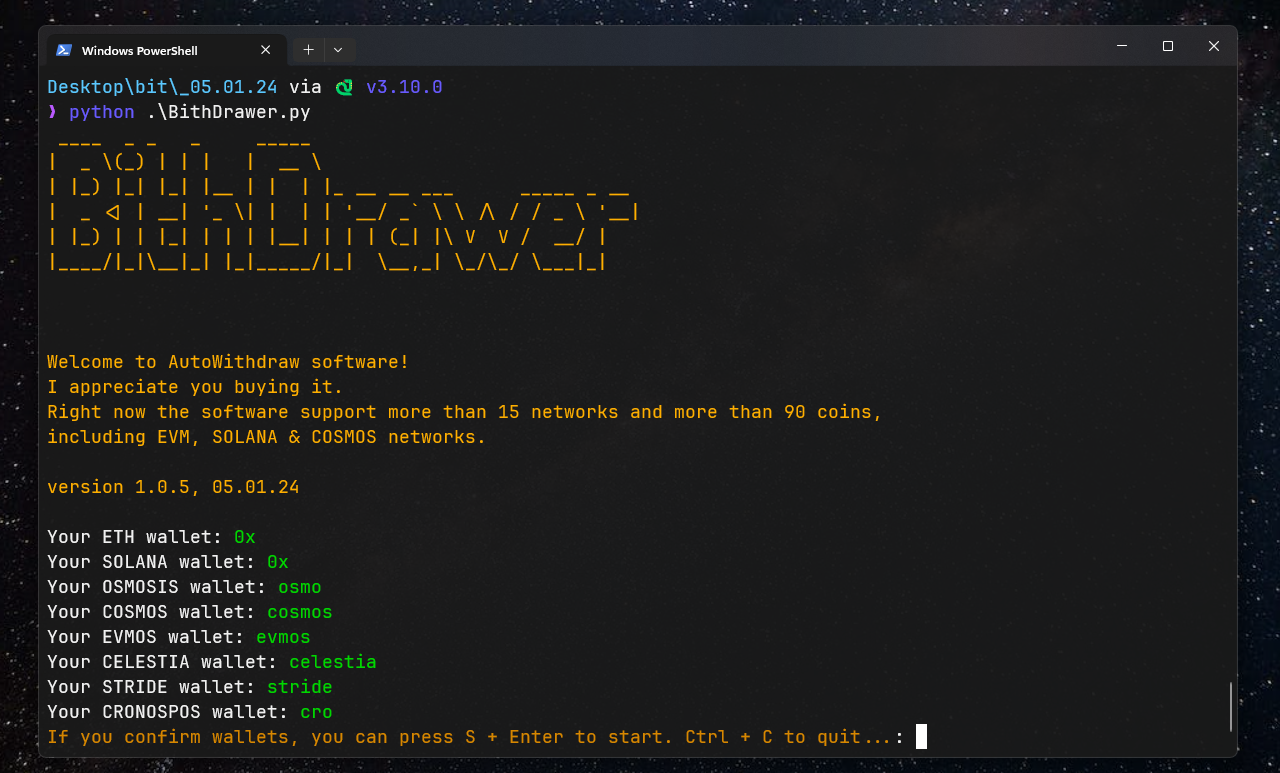1280x773 pixels.
Task: Click the OSMOSIS wallet osmo value
Action: [300, 587]
